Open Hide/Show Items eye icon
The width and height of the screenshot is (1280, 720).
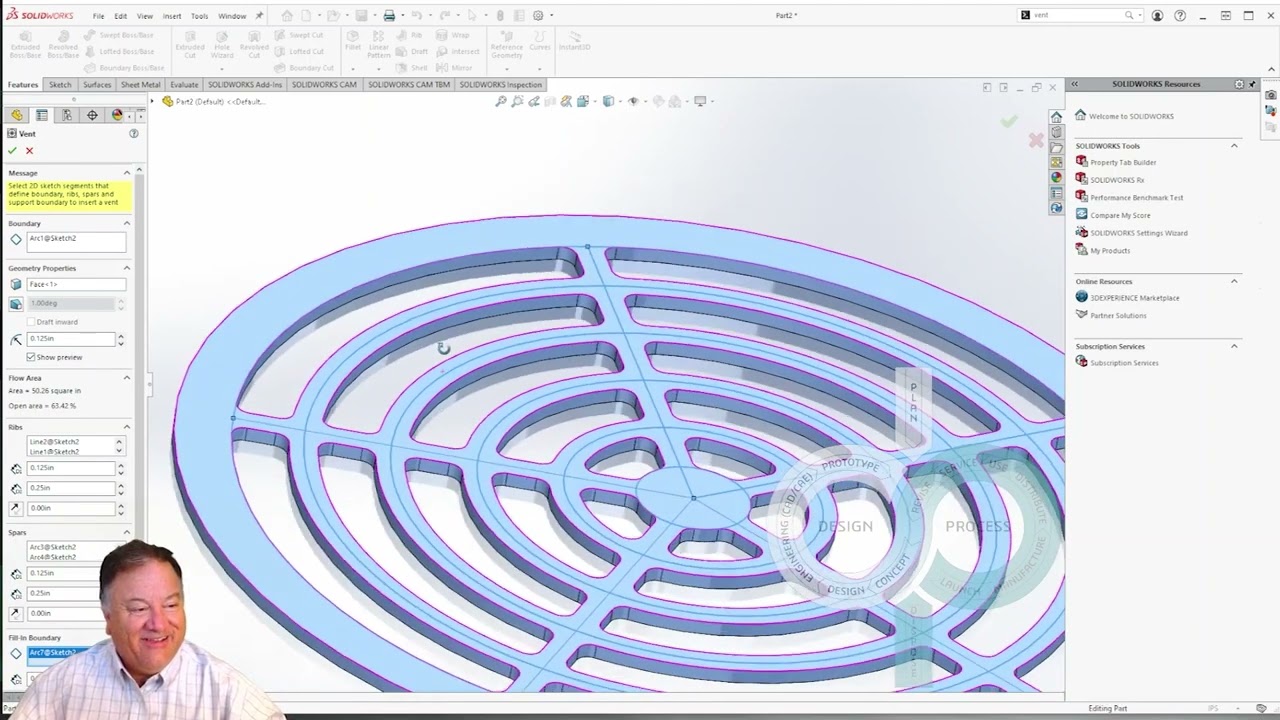point(633,101)
